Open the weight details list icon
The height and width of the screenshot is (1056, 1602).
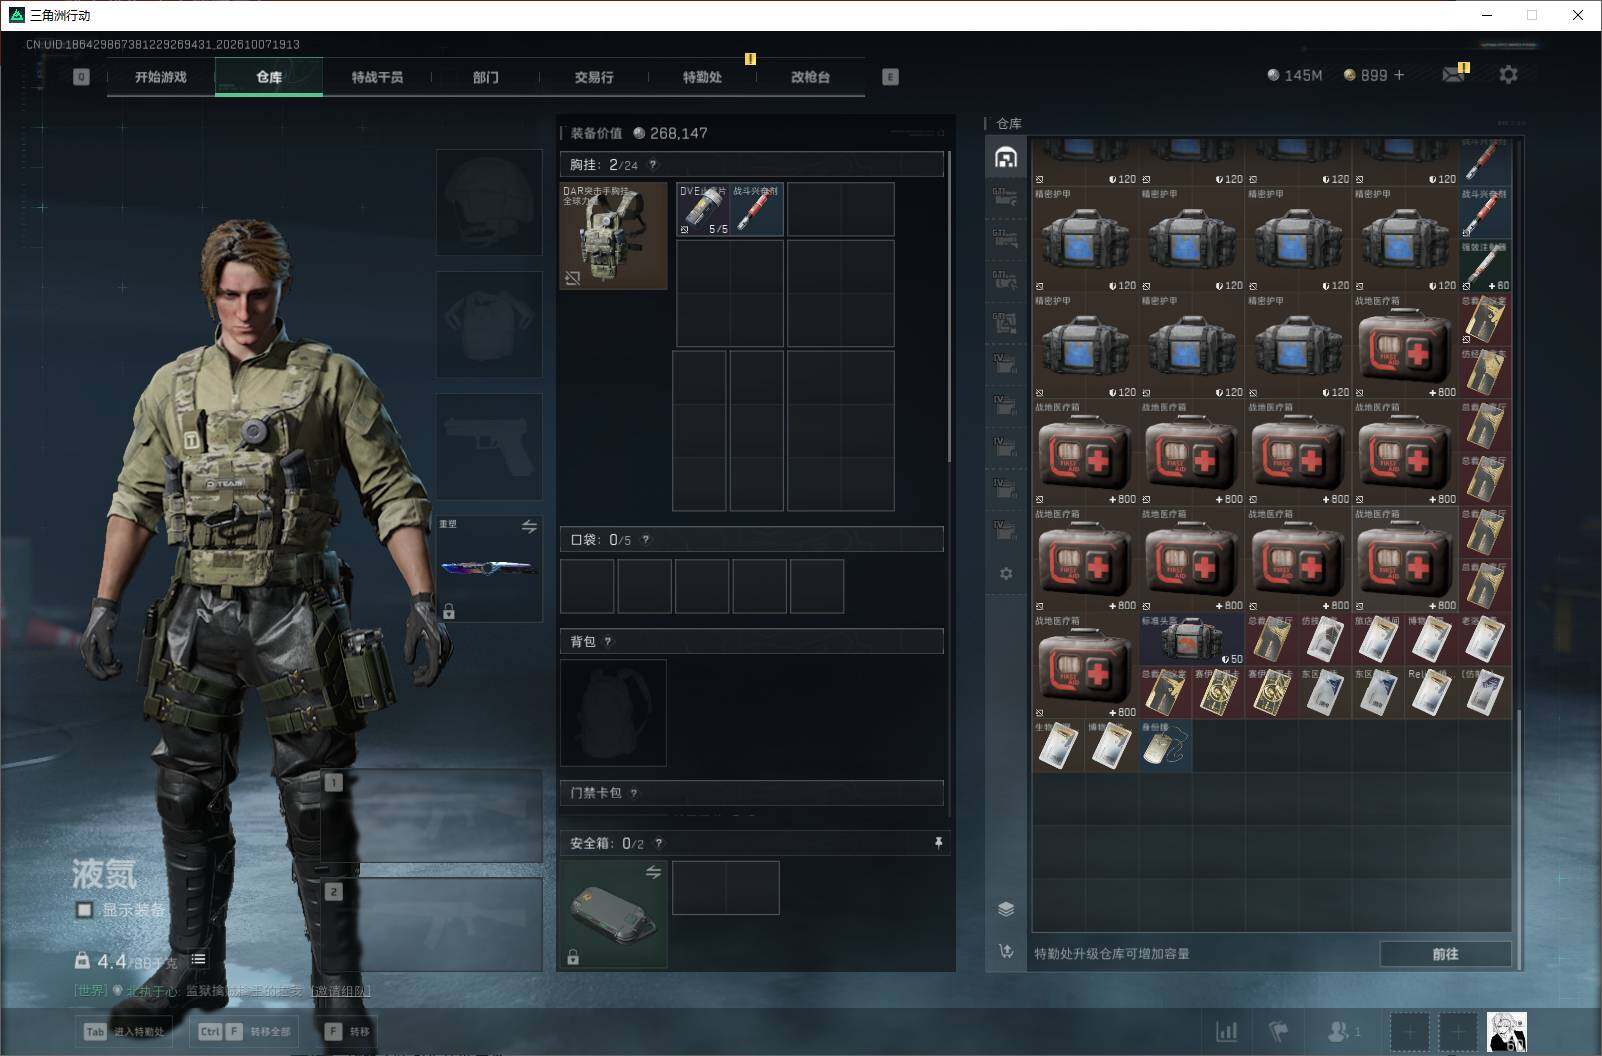pyautogui.click(x=199, y=960)
